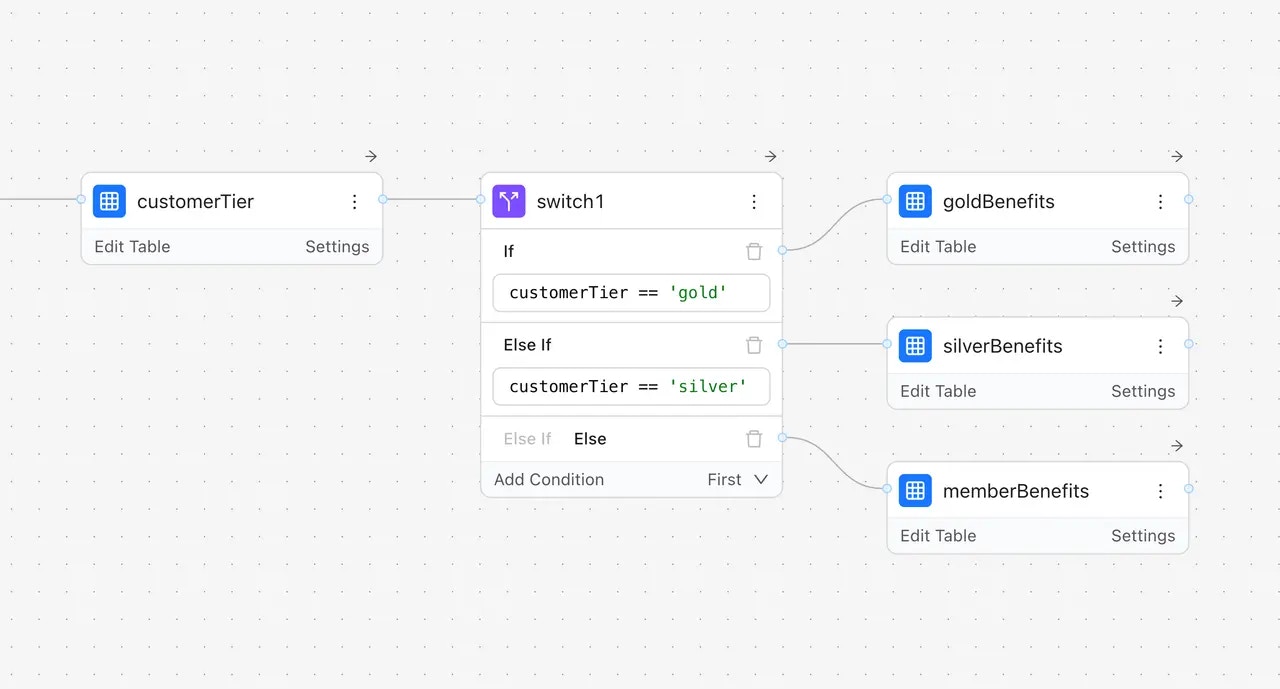The height and width of the screenshot is (689, 1280).
Task: Click Edit Table on goldBenefits node
Action: (938, 246)
